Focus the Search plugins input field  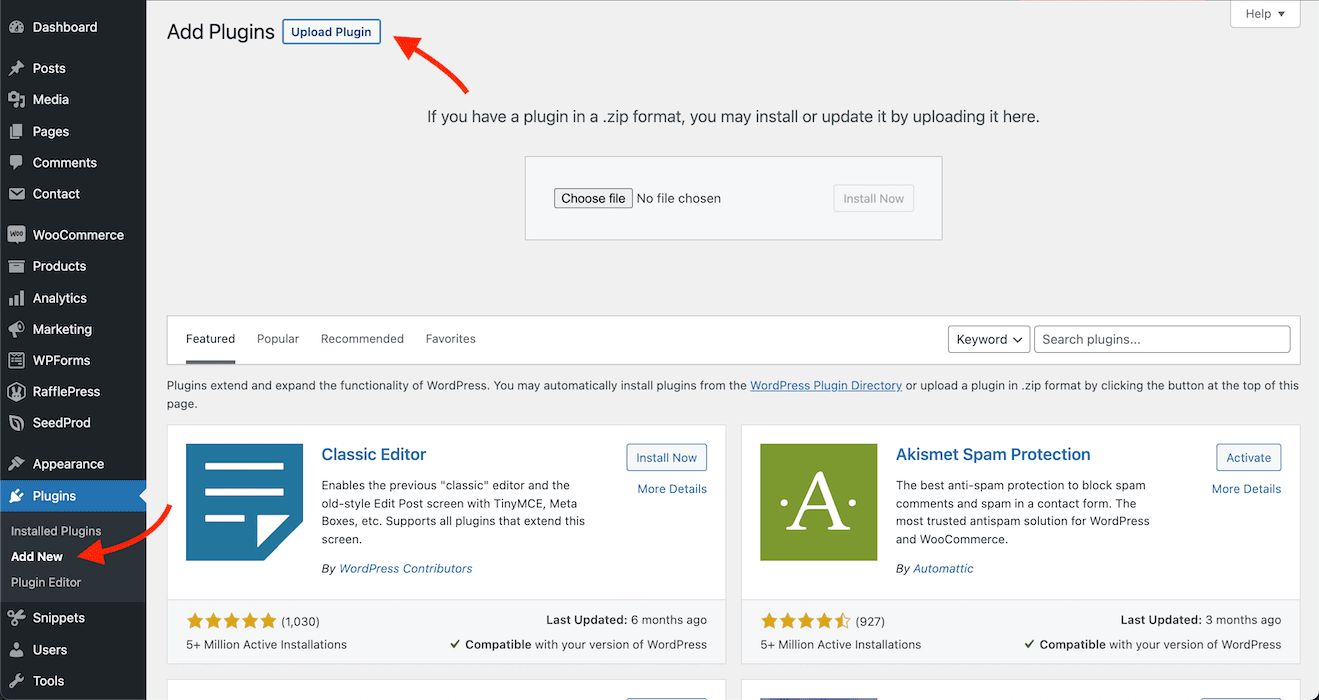click(1162, 339)
